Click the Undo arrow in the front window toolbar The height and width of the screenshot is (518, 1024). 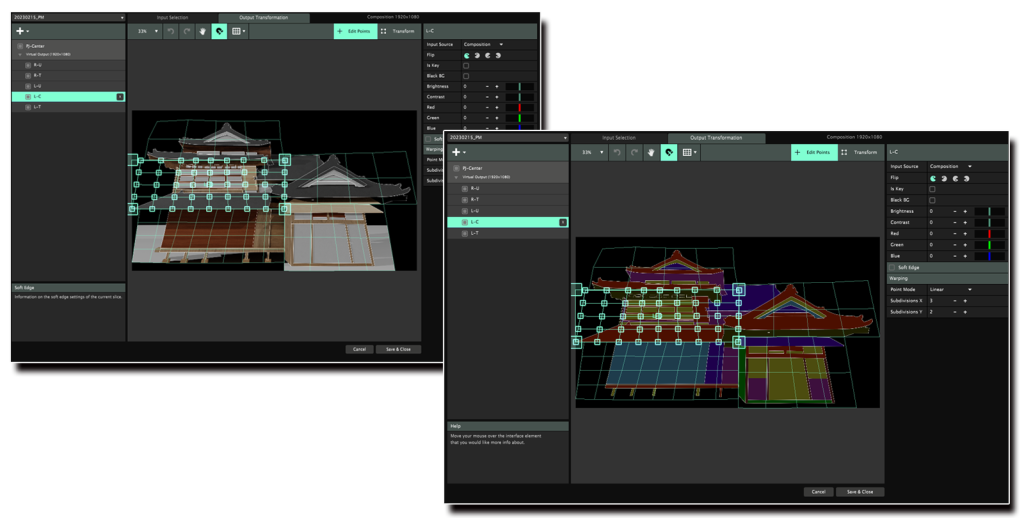pos(618,152)
